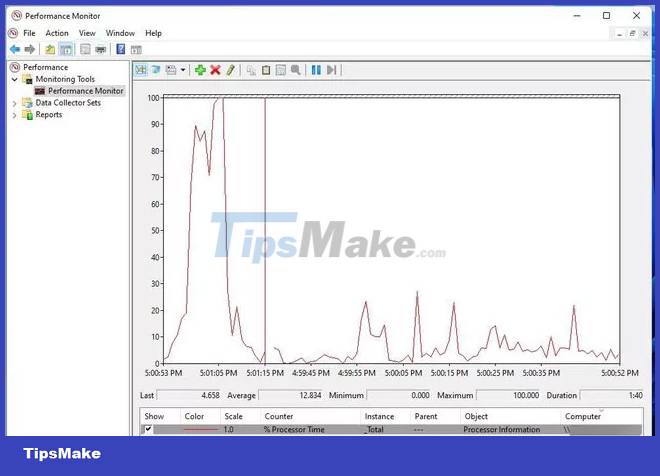Open graph Properties icon in graph toolbar
Viewport: 660px width, 476px height.
(x=281, y=70)
